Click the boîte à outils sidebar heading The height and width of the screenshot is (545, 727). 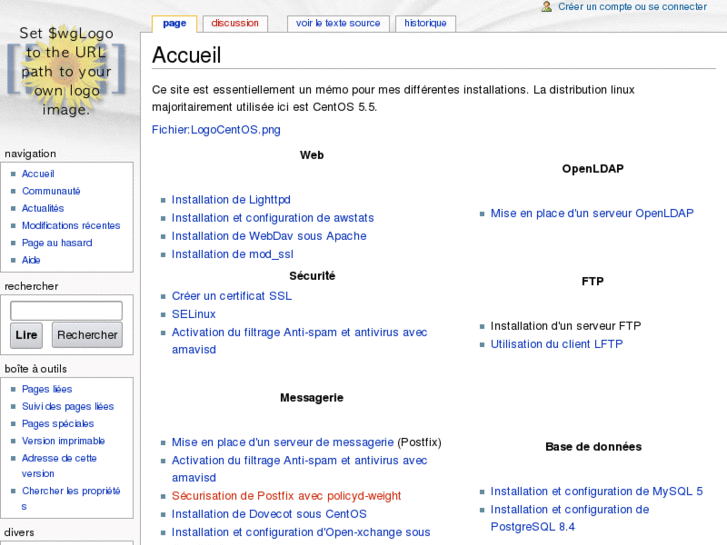pyautogui.click(x=36, y=369)
